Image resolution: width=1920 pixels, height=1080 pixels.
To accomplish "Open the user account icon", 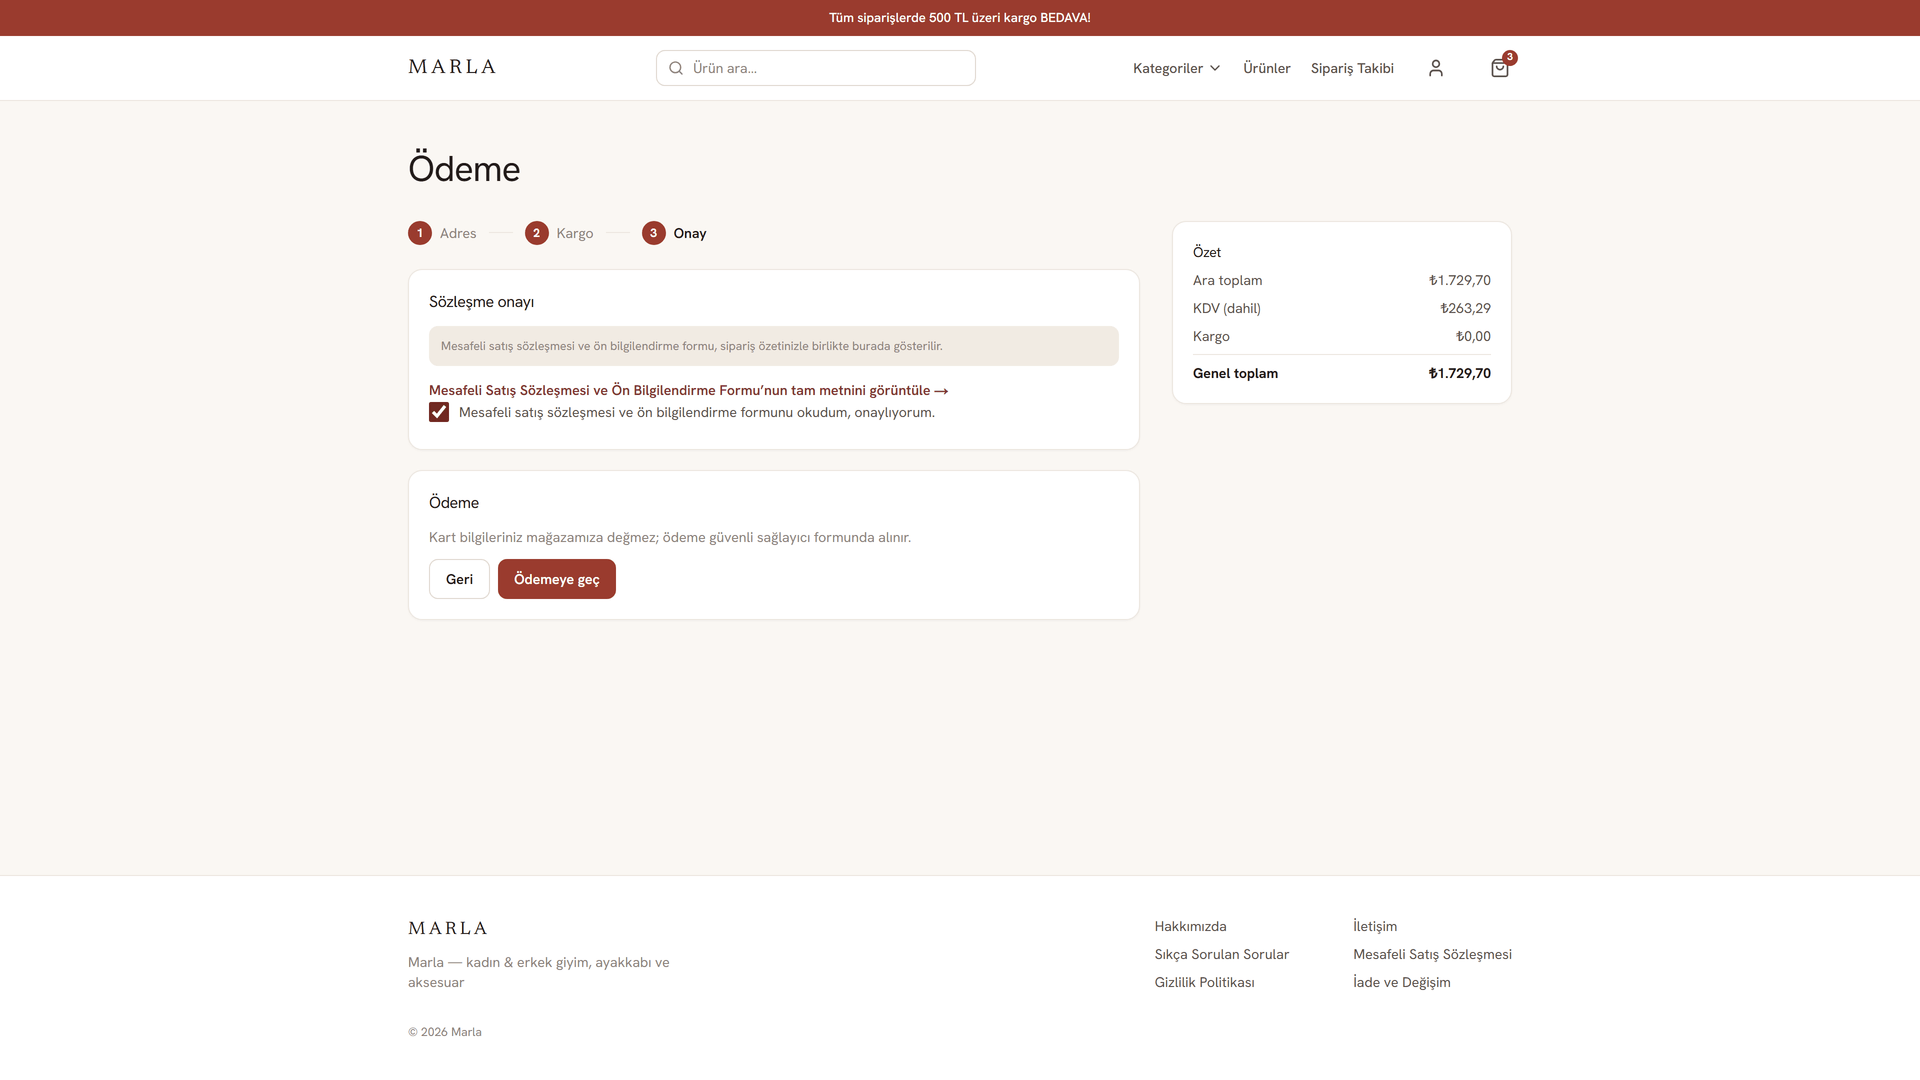I will [x=1435, y=68].
